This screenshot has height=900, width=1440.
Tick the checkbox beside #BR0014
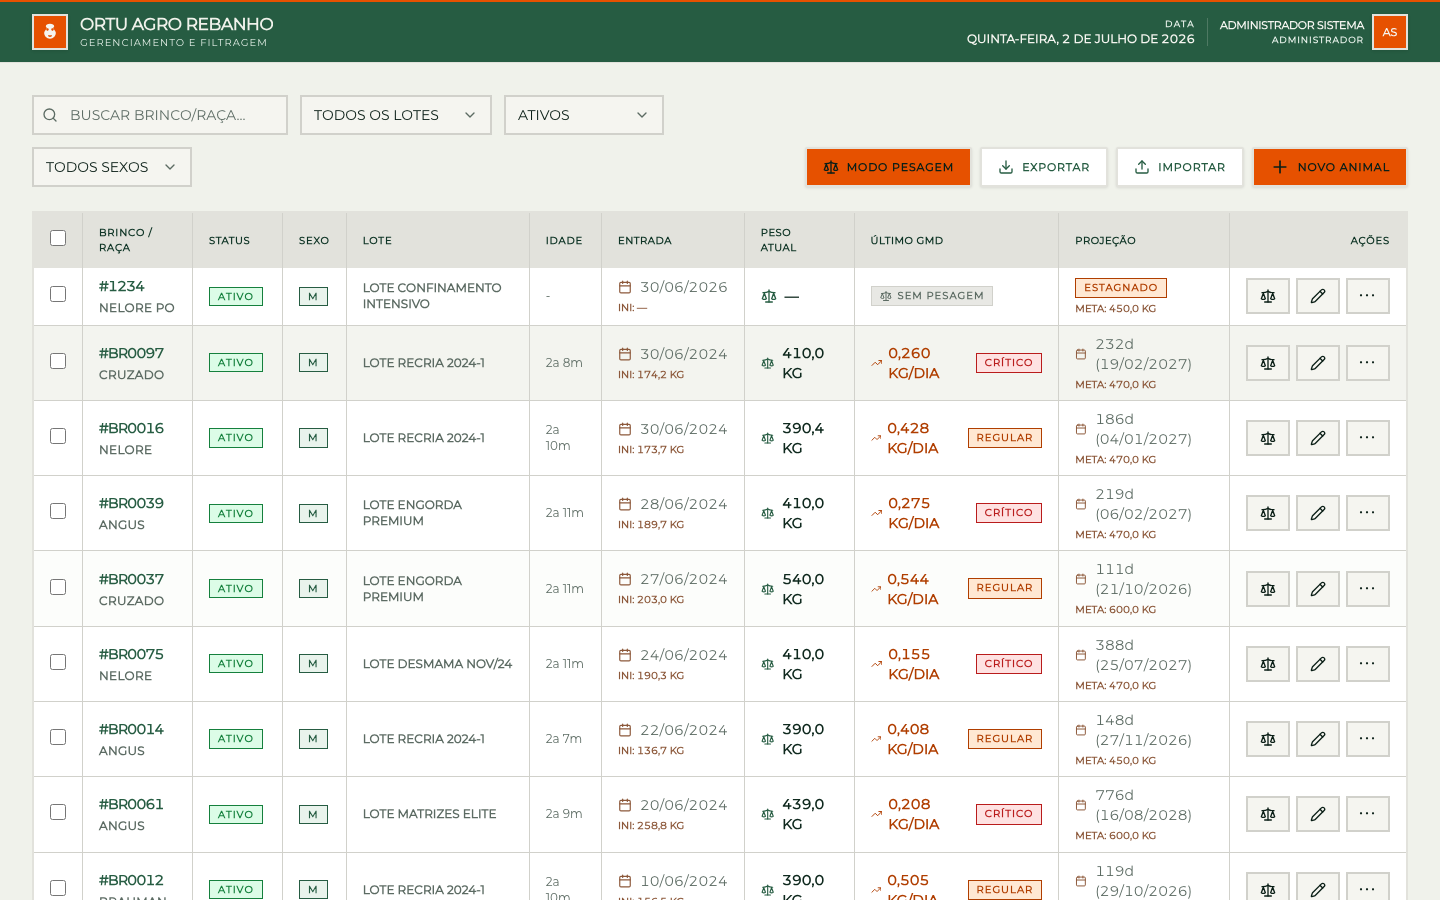(58, 737)
